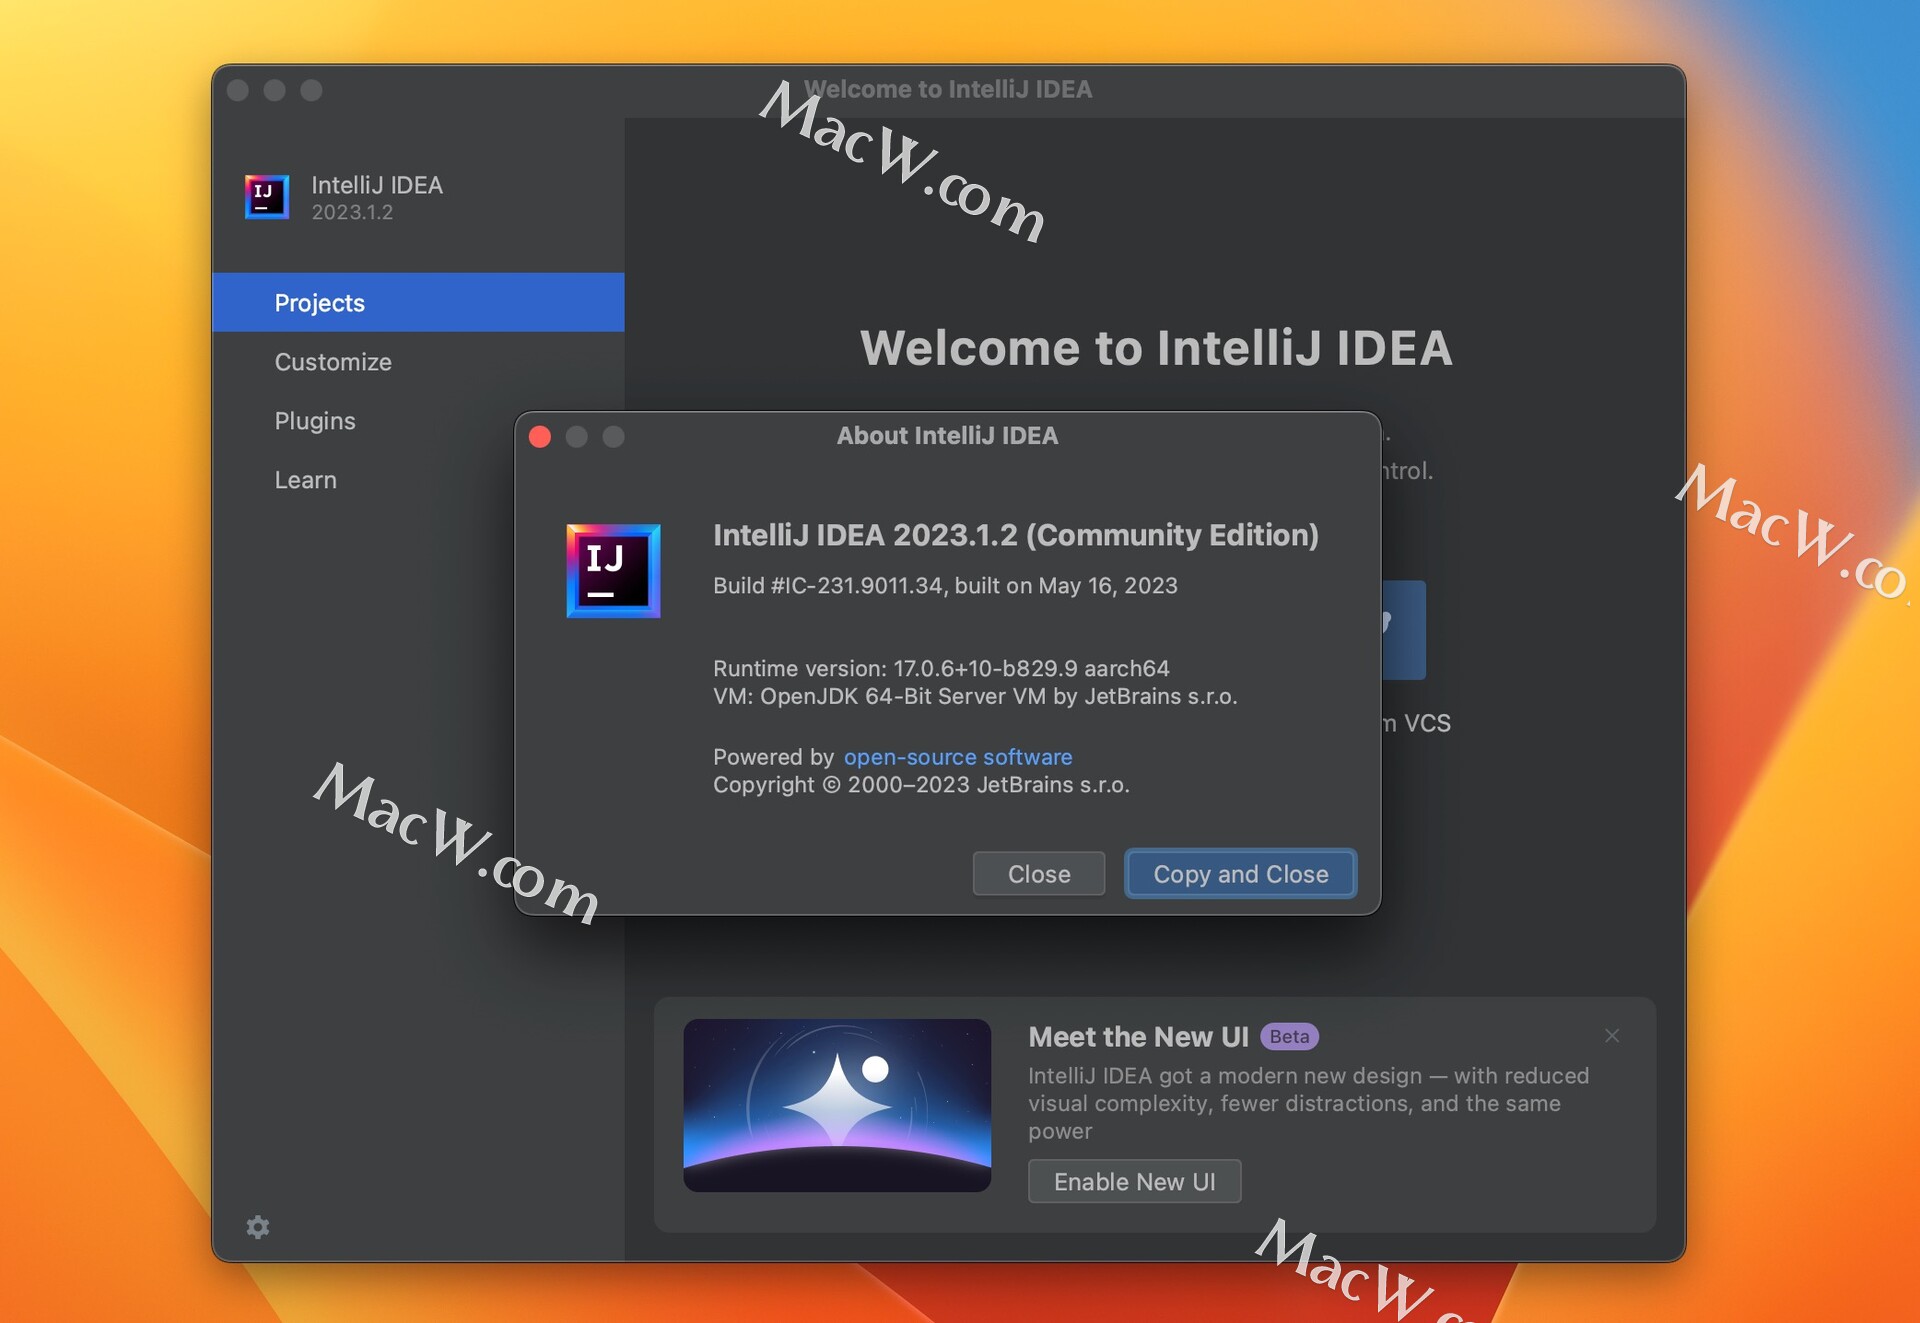Viewport: 1920px width, 1323px height.
Task: Close the About IntelliJ IDEA dialog with red button
Action: tap(540, 437)
